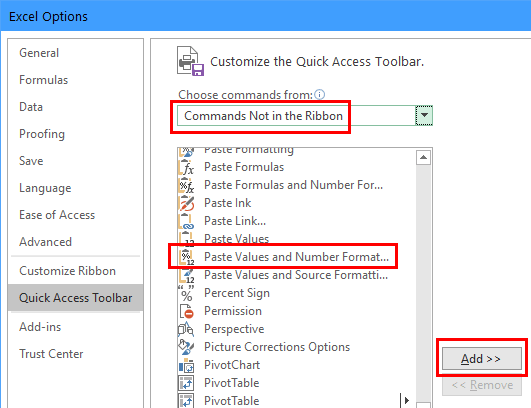
Task: Select the PivotChart icon in list
Action: (186, 365)
